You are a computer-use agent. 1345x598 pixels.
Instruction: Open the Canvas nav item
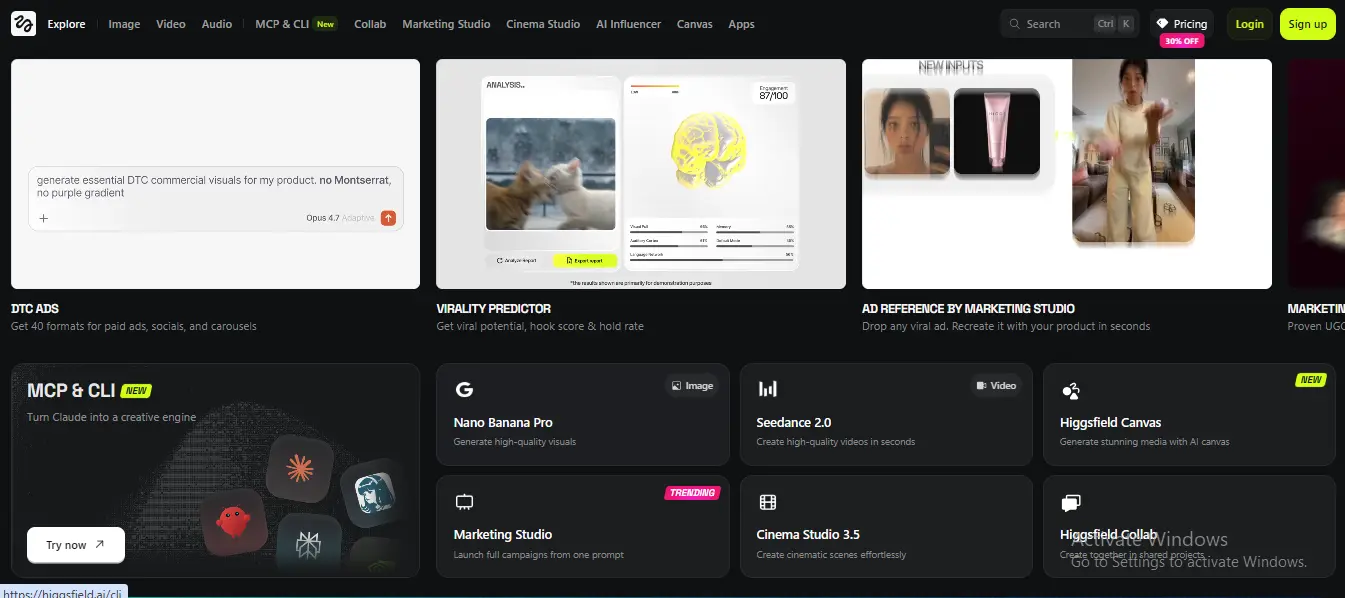tap(695, 24)
